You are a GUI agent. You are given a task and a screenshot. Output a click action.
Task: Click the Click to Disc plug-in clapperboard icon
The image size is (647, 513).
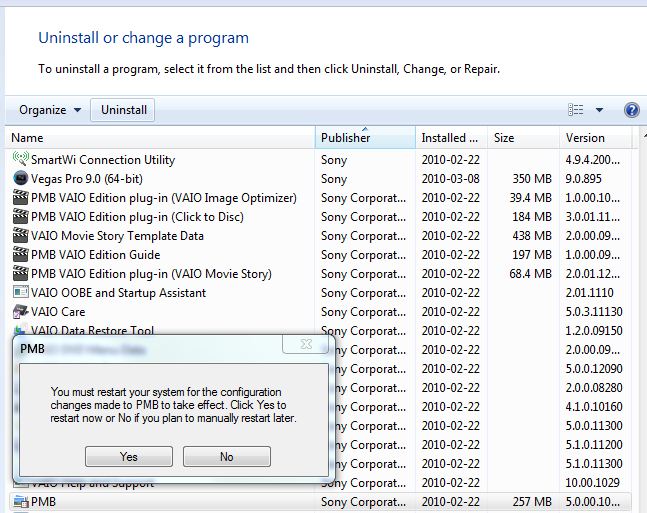coord(20,216)
